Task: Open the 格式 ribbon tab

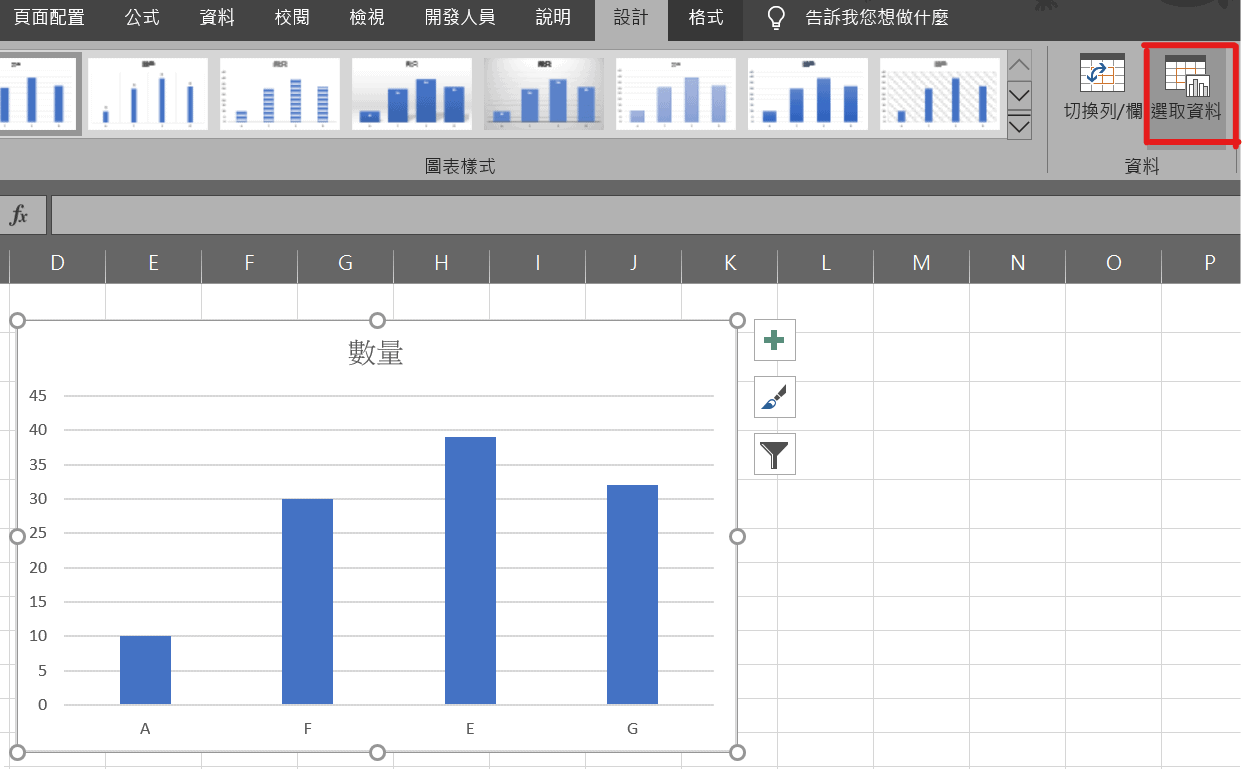Action: (x=705, y=15)
